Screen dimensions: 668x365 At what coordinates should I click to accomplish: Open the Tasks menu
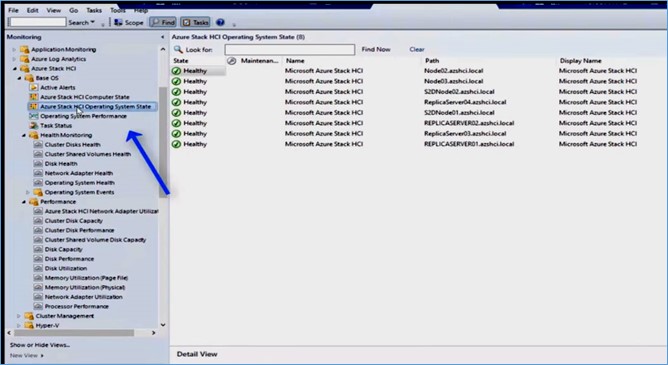tap(94, 10)
